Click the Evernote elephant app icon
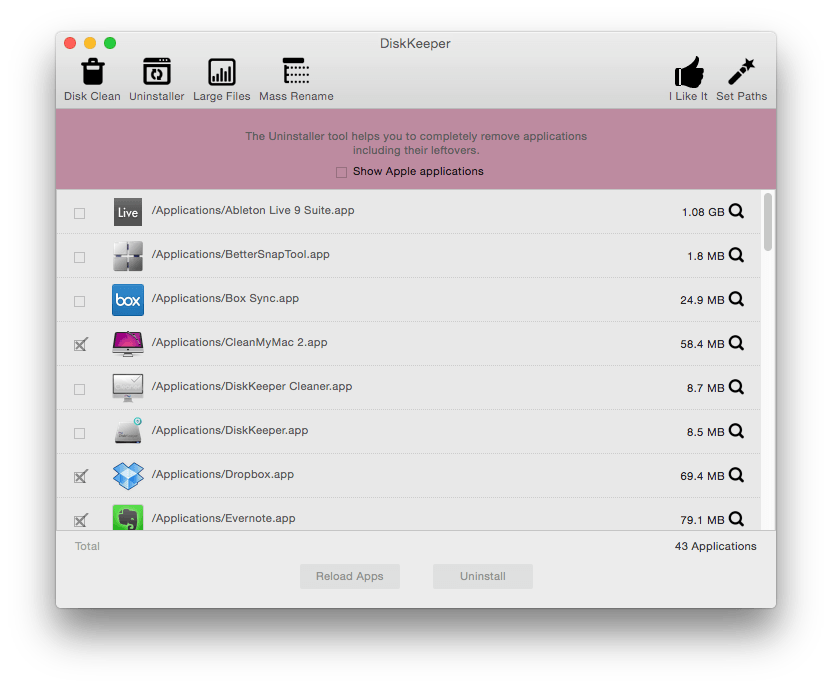 128,518
